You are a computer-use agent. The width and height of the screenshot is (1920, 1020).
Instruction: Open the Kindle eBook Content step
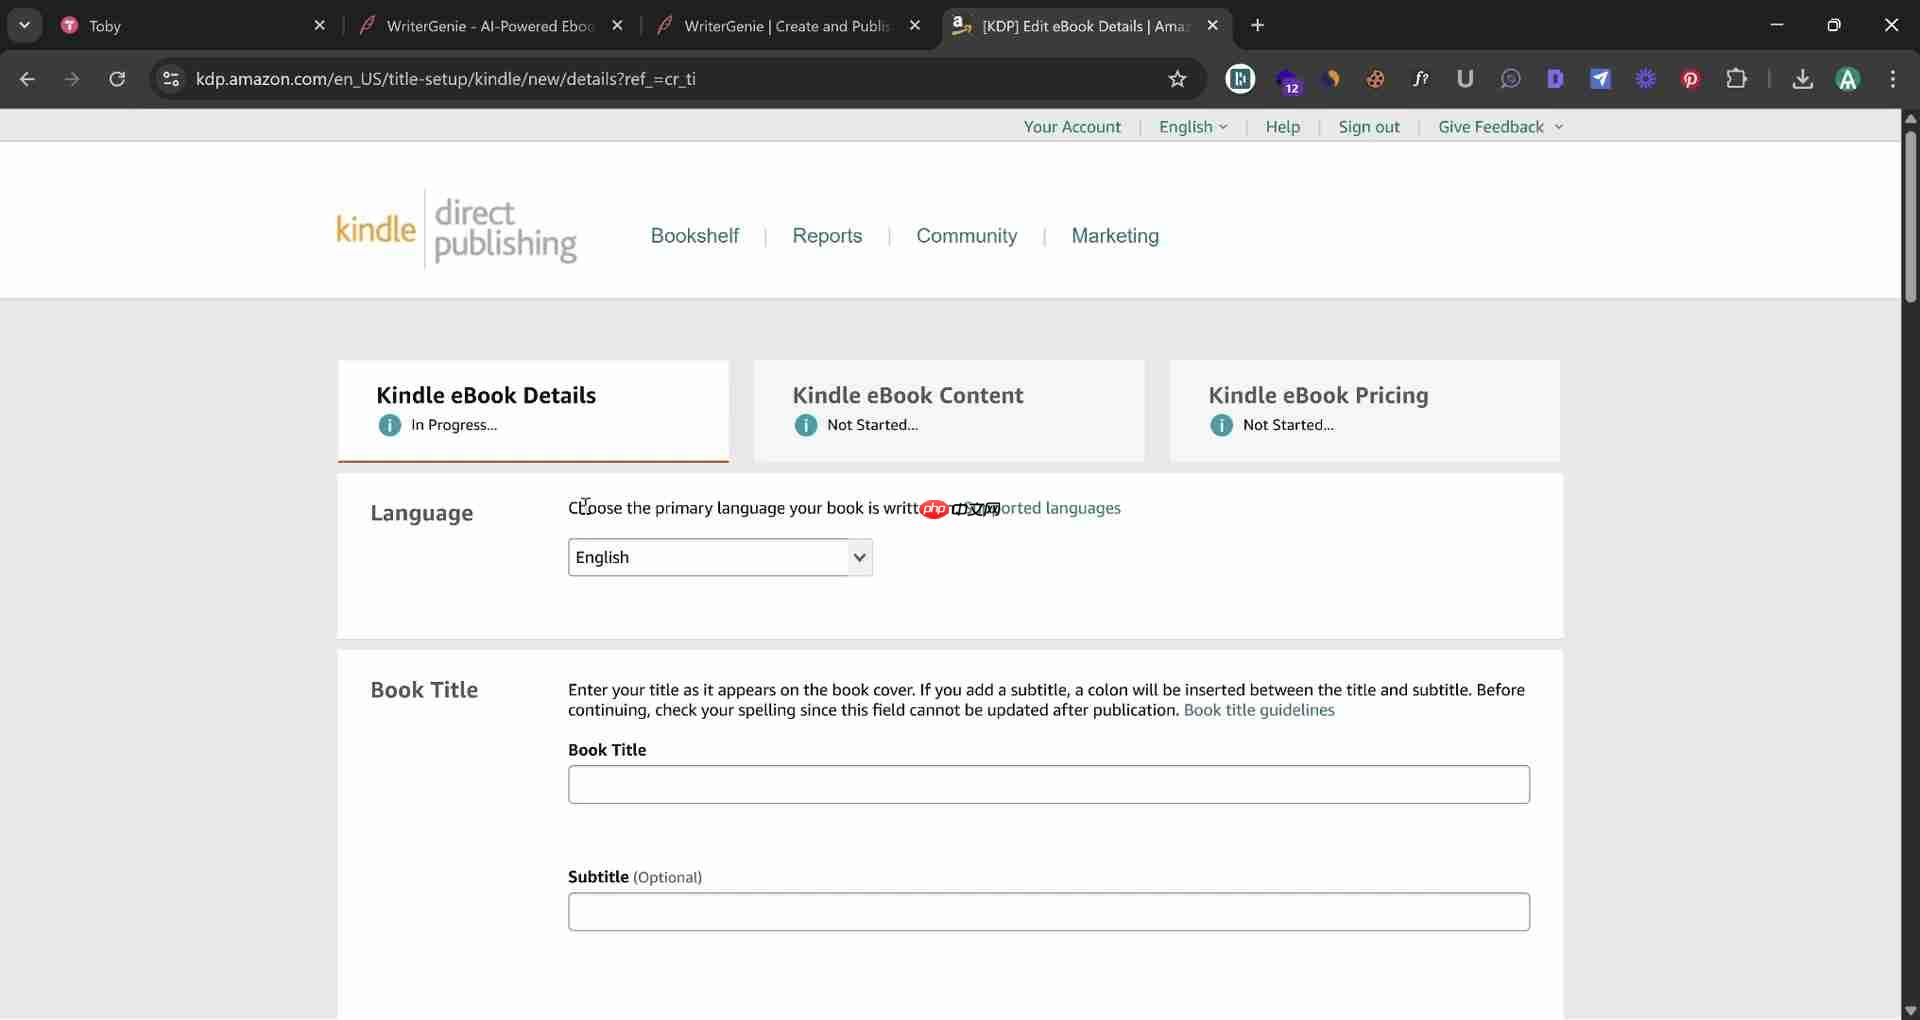[949, 410]
